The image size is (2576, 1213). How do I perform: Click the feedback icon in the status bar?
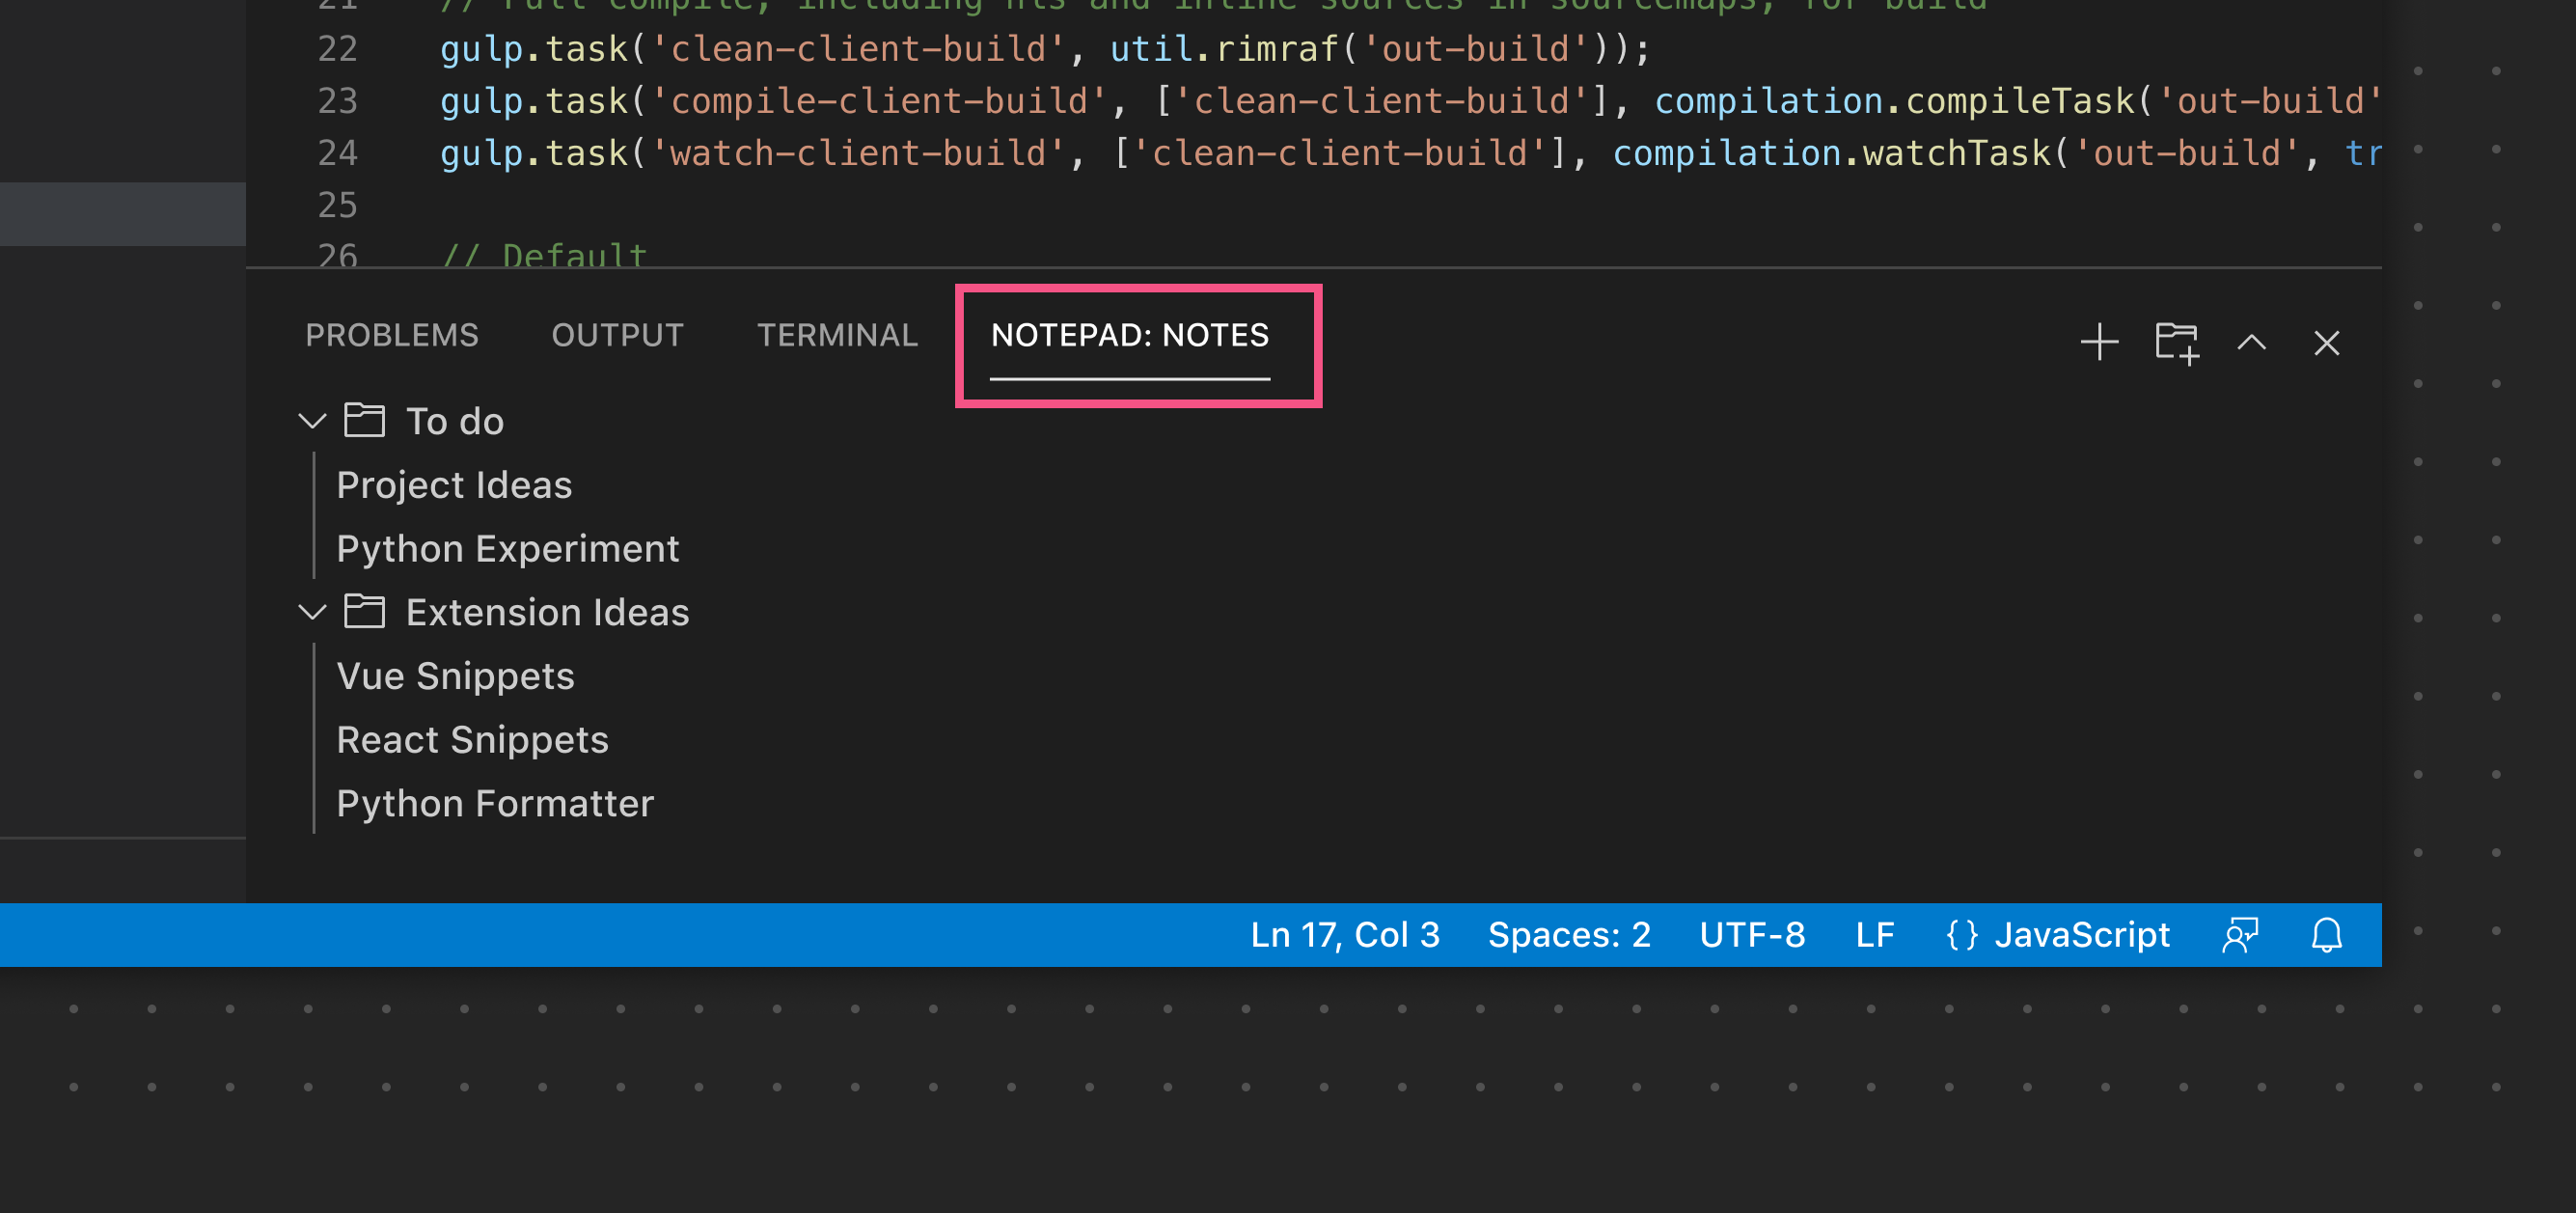tap(2240, 935)
